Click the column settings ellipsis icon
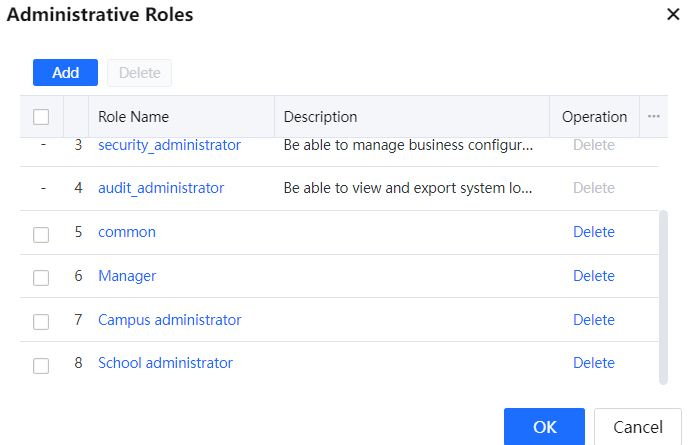Image resolution: width=694 pixels, height=445 pixels. coord(654,116)
